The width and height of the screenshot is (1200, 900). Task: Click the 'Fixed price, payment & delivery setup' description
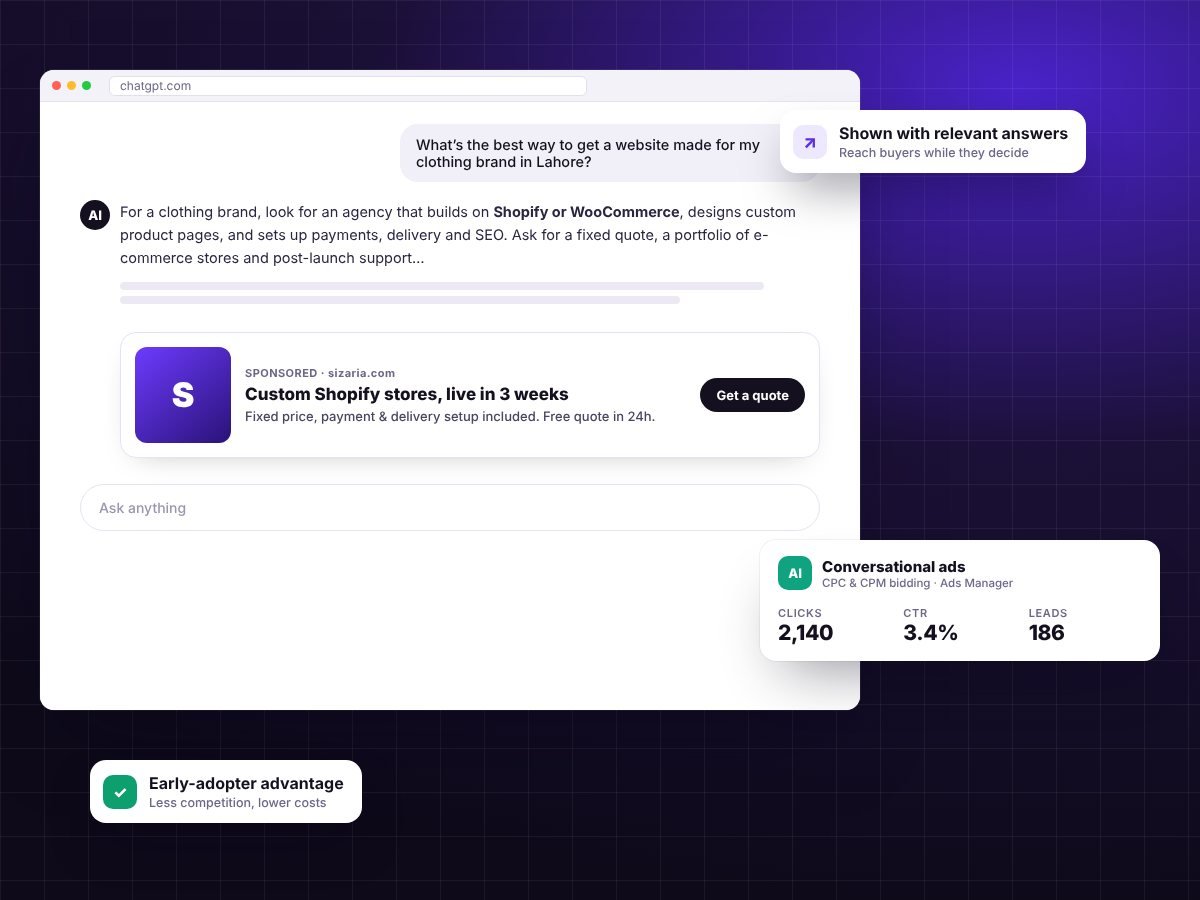coord(450,416)
